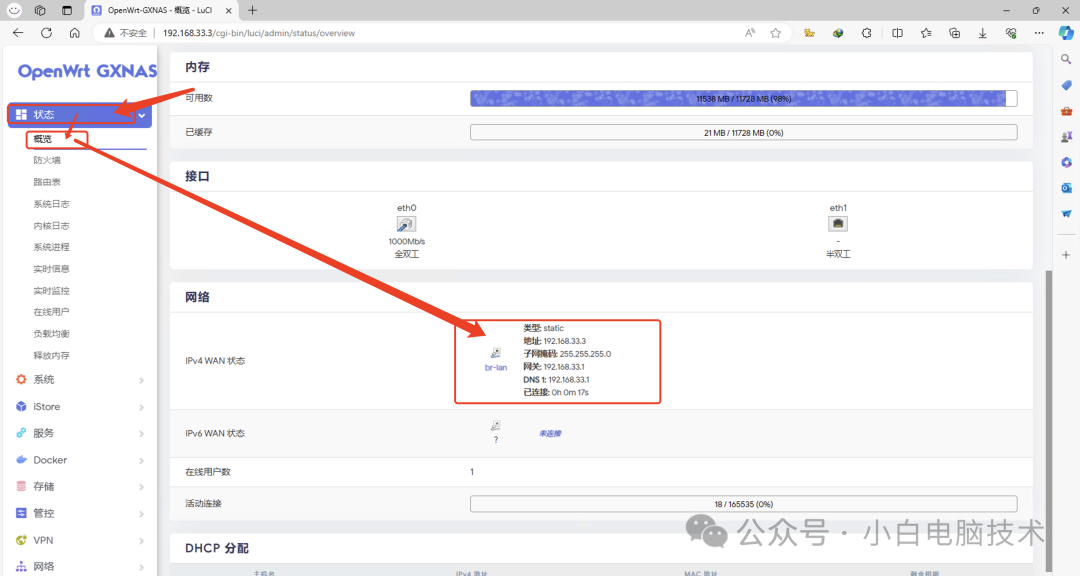This screenshot has width=1080, height=576.
Task: Click the IPv6 WAN unknown interface icon
Action: 495,426
